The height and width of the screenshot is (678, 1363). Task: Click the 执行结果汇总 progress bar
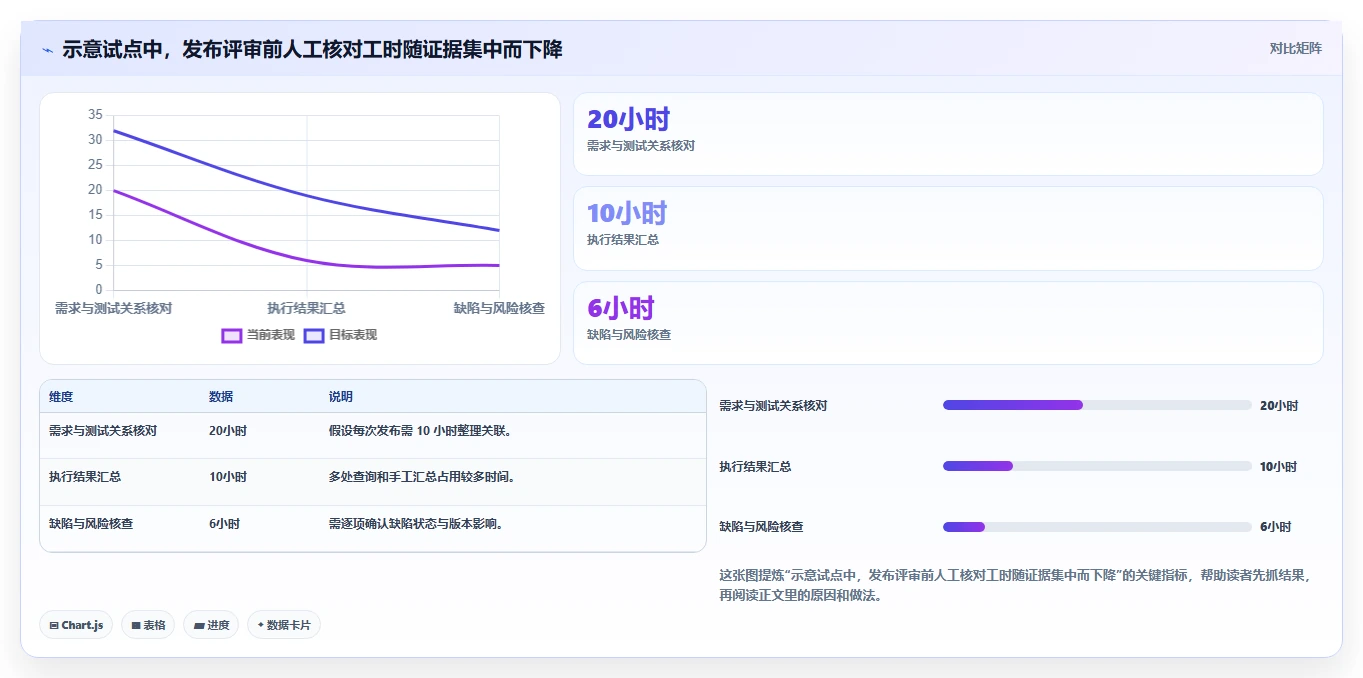pyautogui.click(x=1097, y=466)
